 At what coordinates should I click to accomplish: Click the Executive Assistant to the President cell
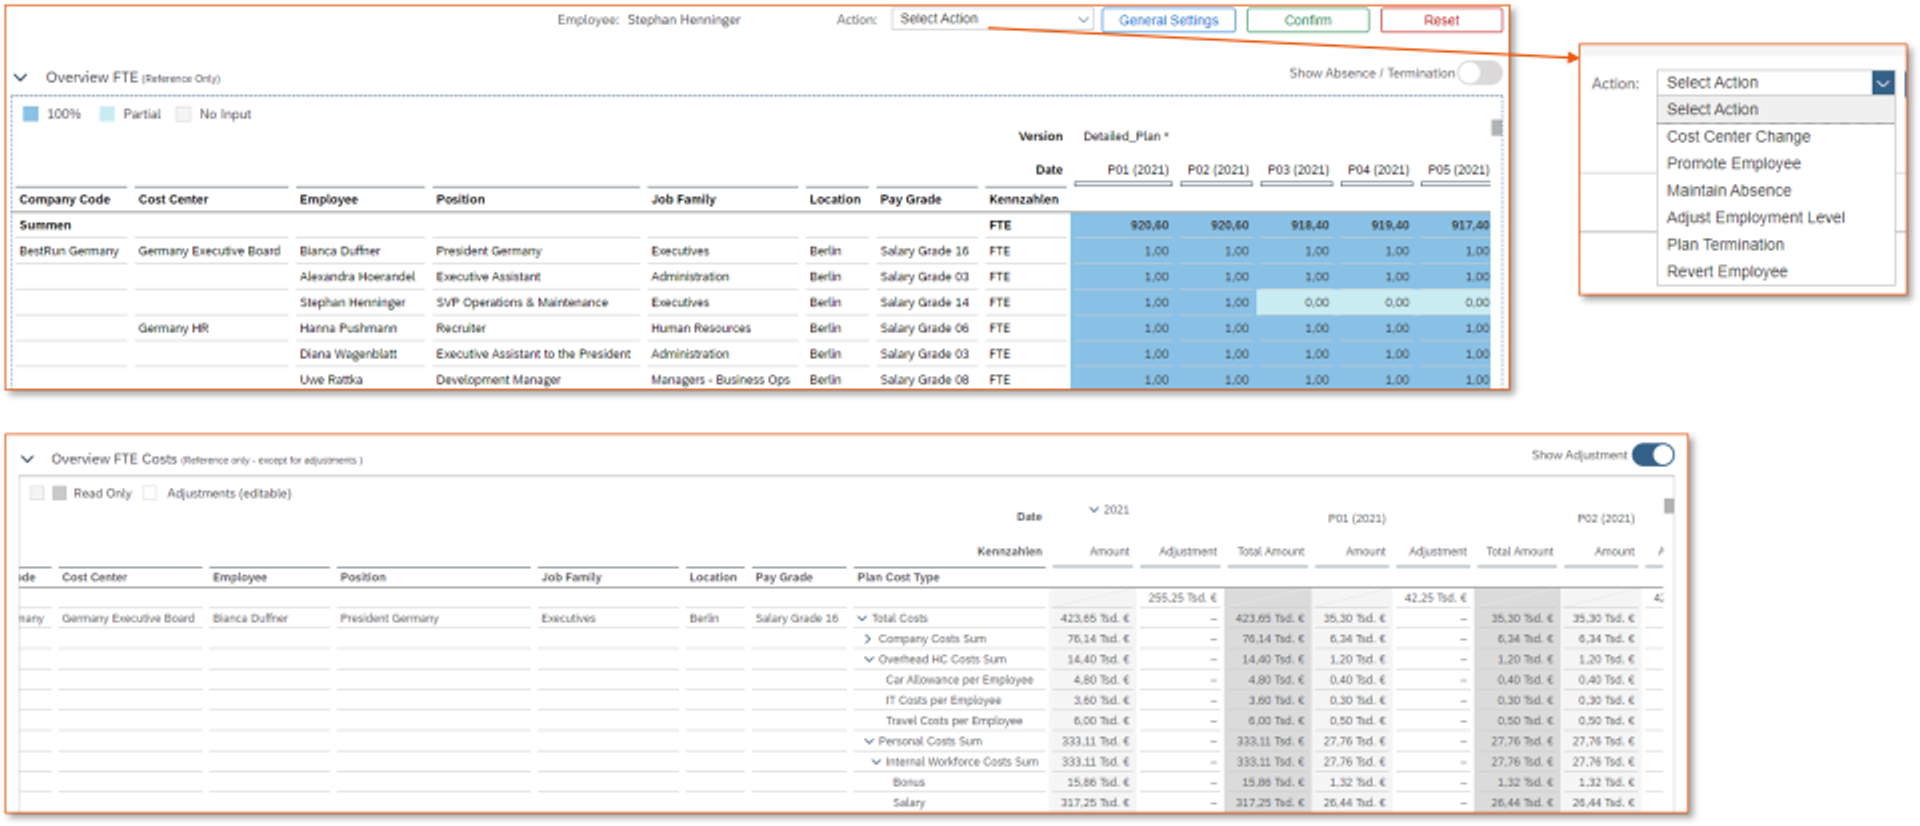tap(533, 354)
